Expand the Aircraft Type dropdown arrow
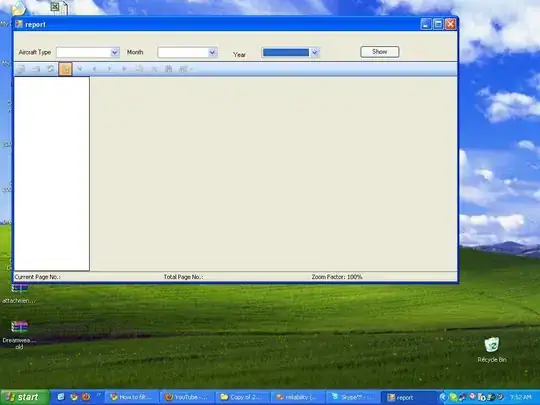The image size is (540, 405). (115, 52)
